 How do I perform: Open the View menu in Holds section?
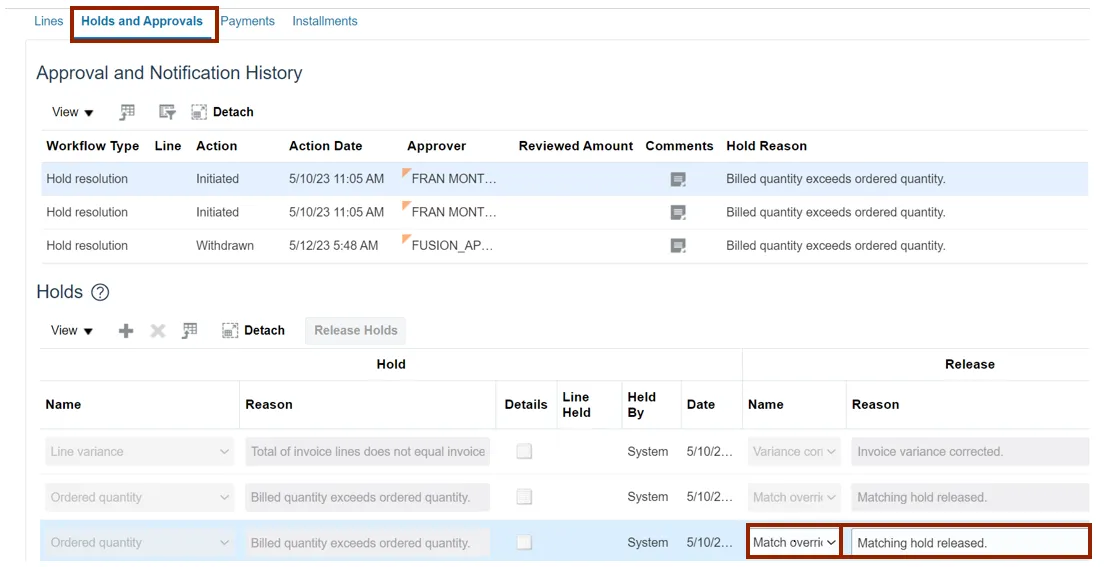pyautogui.click(x=72, y=331)
